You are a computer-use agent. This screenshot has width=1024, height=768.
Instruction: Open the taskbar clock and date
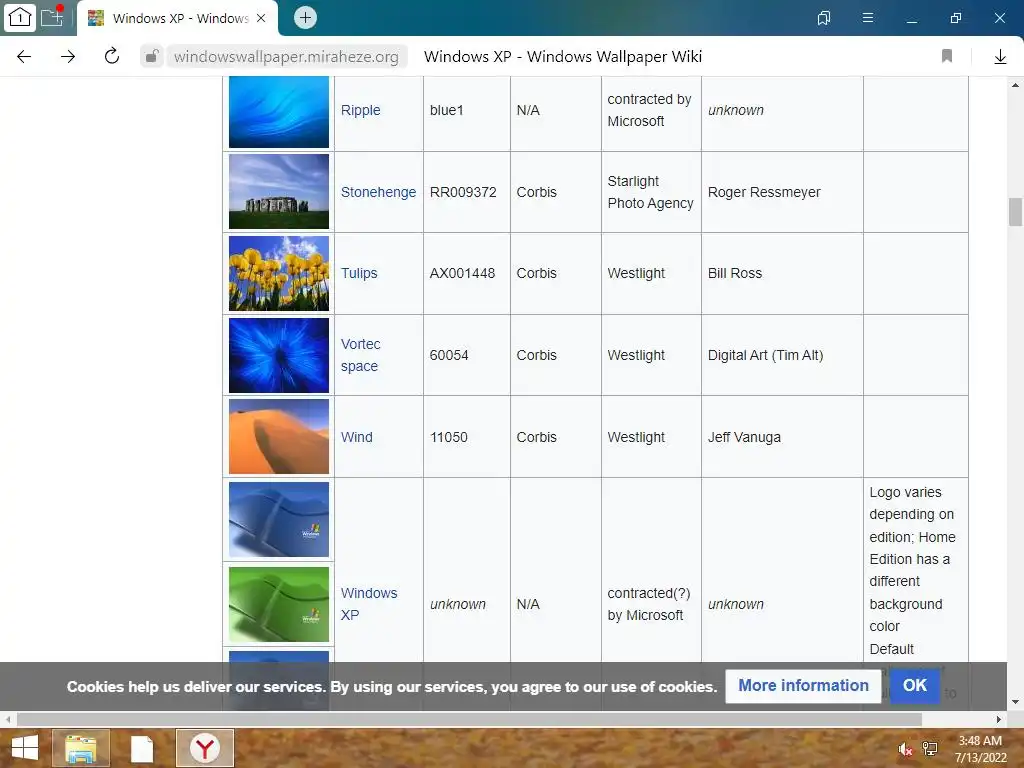pyautogui.click(x=980, y=749)
